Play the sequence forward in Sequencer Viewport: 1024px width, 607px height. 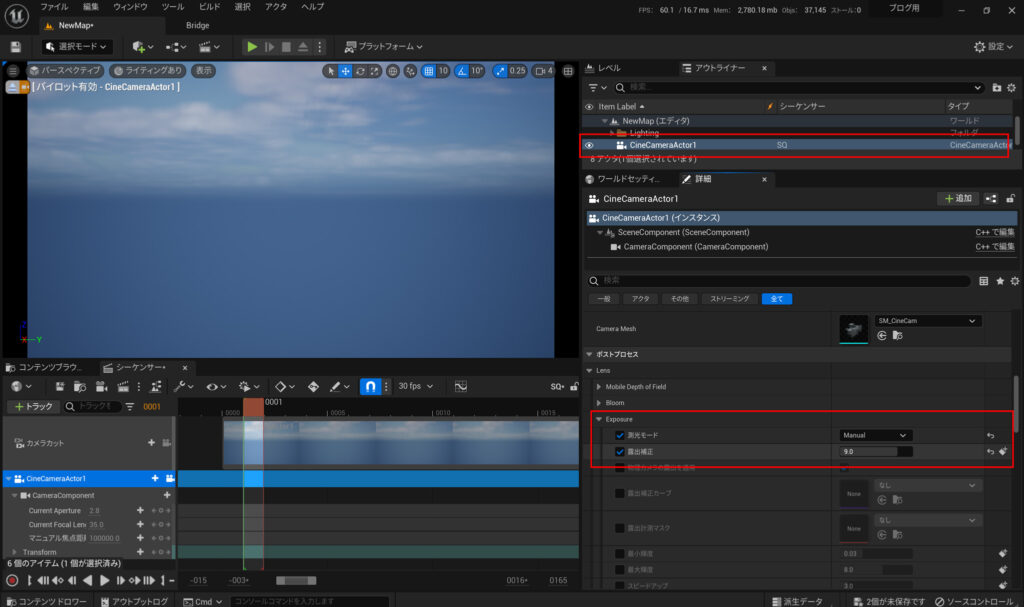click(x=104, y=580)
